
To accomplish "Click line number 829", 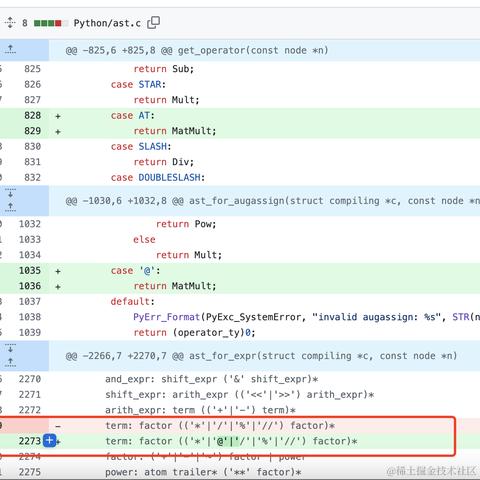I will coord(32,131).
